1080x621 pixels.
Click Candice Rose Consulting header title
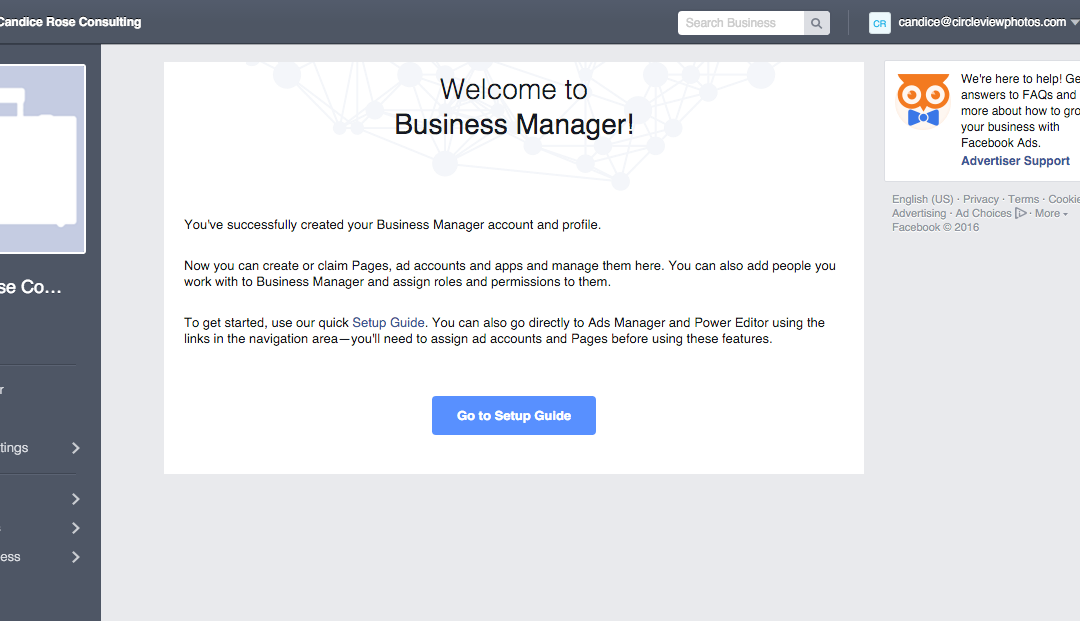click(x=70, y=22)
